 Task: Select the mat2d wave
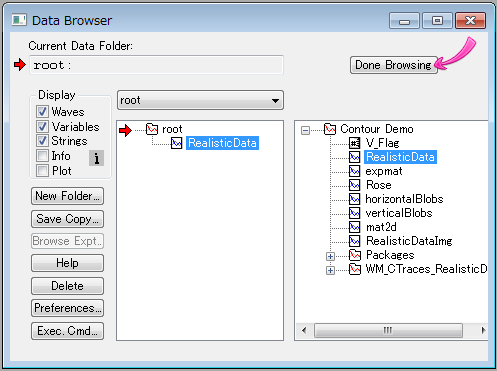pos(381,227)
